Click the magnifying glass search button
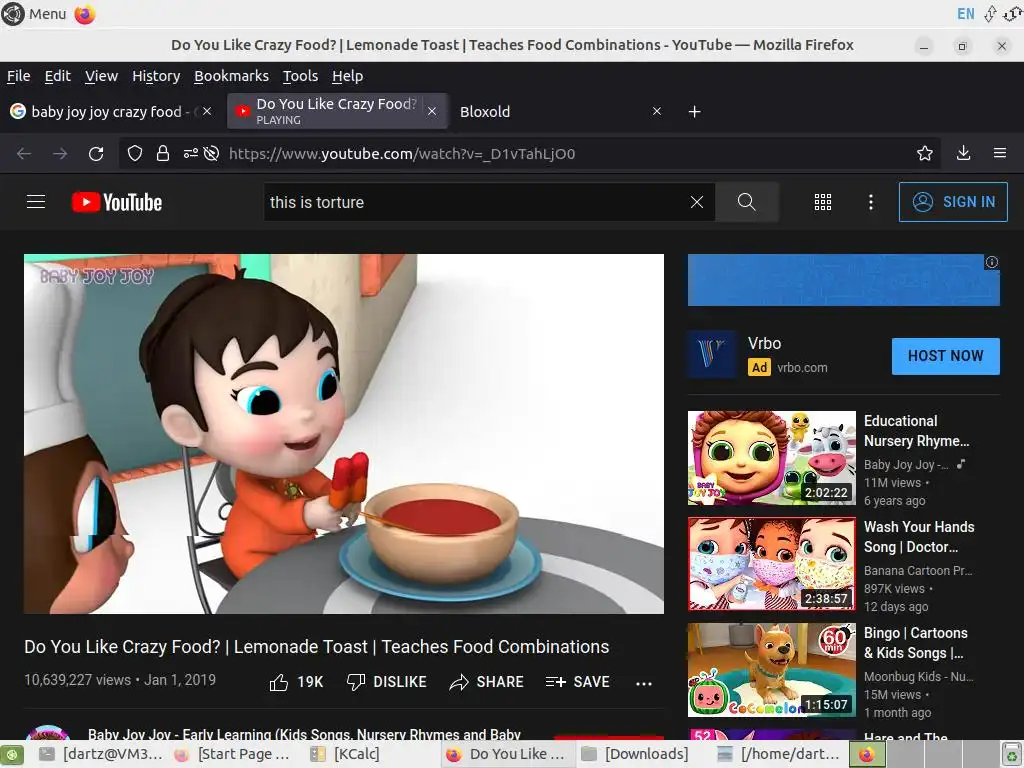Image resolution: width=1024 pixels, height=768 pixels. coord(746,202)
